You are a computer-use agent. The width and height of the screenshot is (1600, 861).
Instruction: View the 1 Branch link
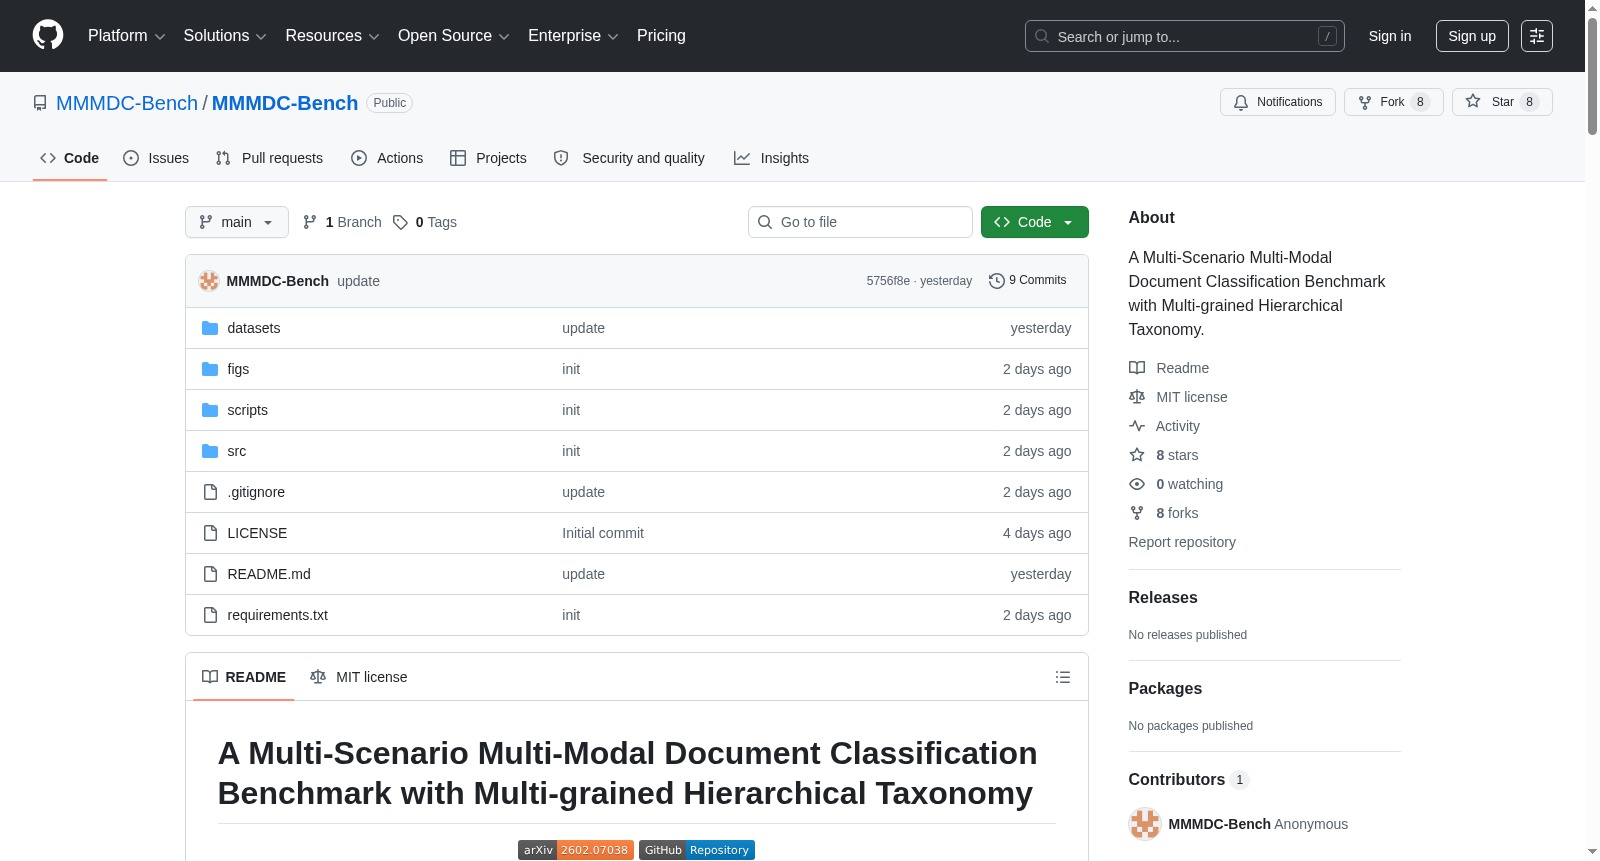coord(342,222)
